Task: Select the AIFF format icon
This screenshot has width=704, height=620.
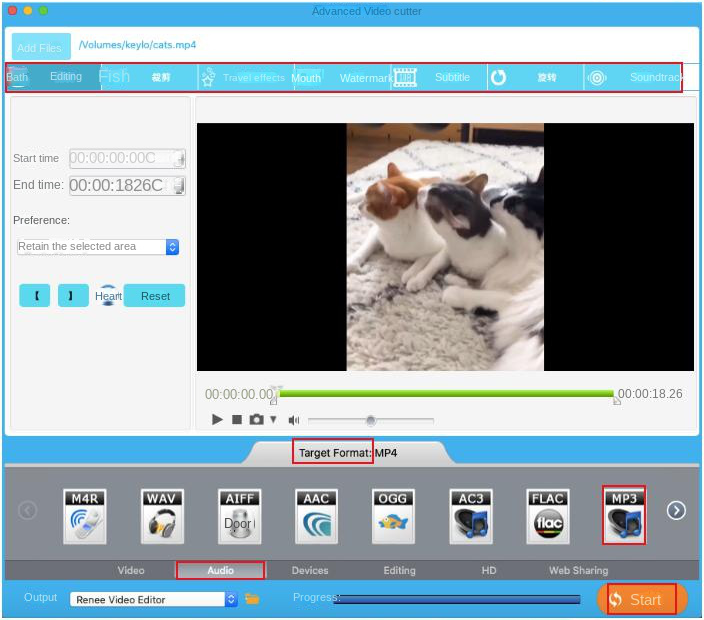Action: 239,517
